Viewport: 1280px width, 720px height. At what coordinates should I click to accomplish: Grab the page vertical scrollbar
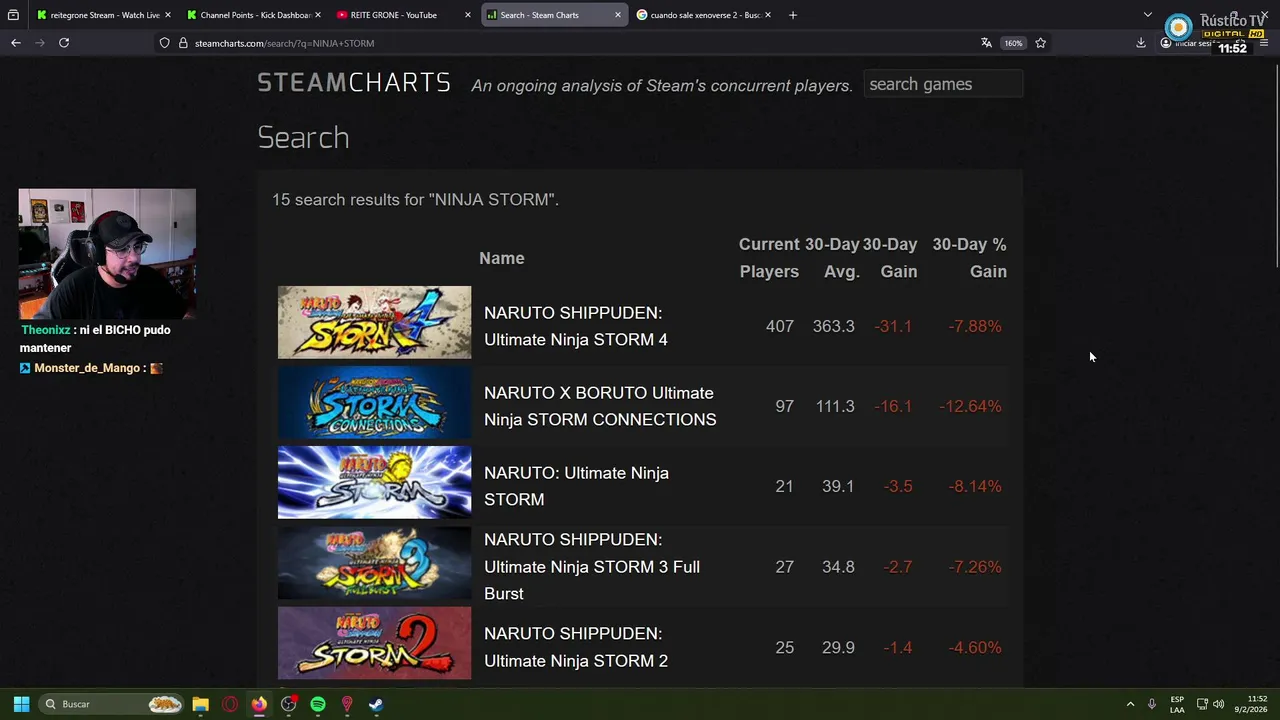click(x=1275, y=168)
